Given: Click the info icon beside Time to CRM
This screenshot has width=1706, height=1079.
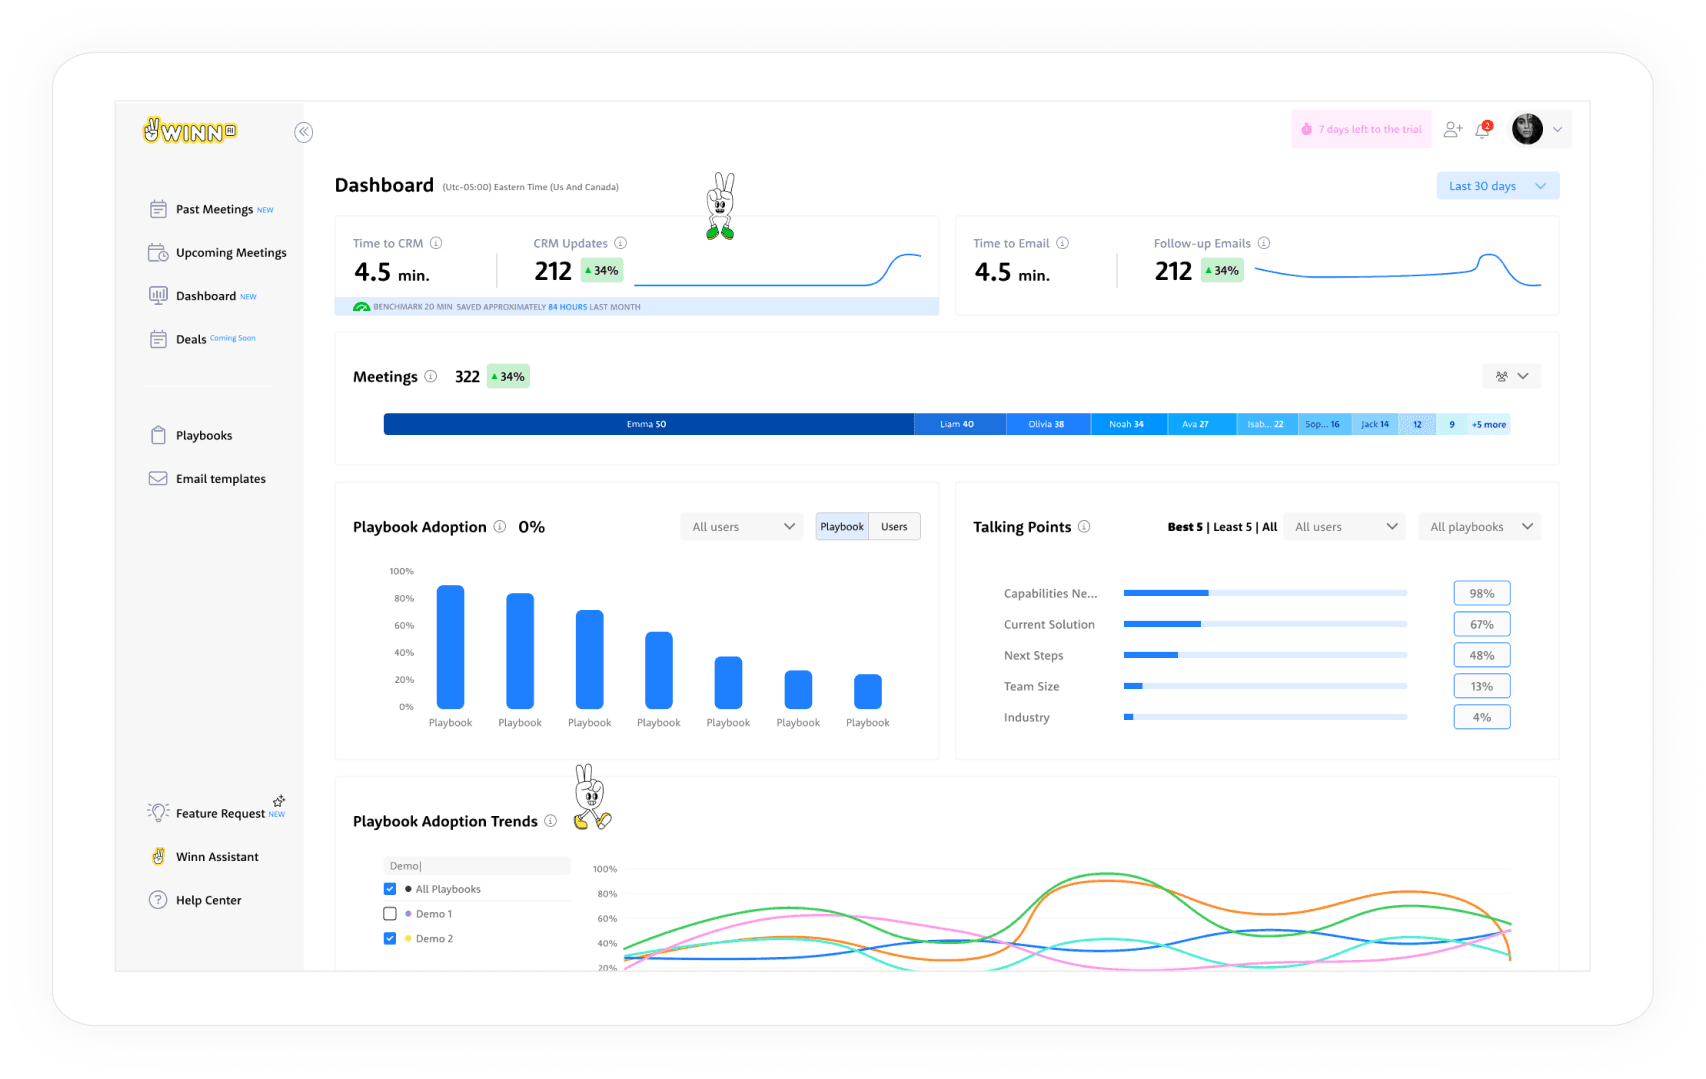Looking at the screenshot, I should (x=436, y=243).
